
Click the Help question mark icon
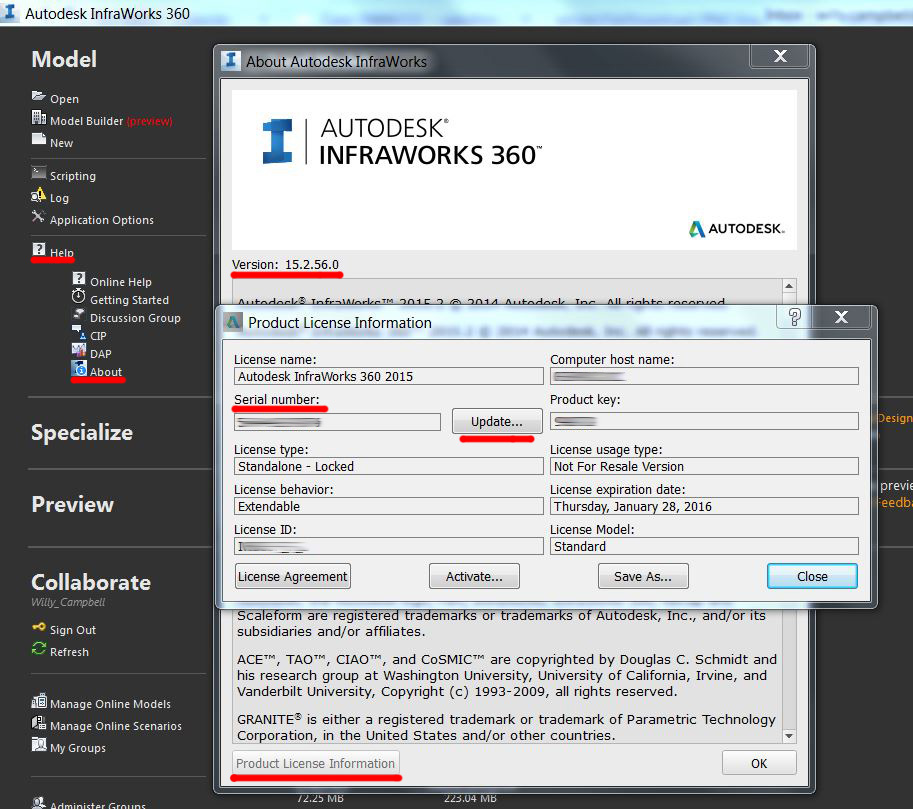tap(38, 249)
